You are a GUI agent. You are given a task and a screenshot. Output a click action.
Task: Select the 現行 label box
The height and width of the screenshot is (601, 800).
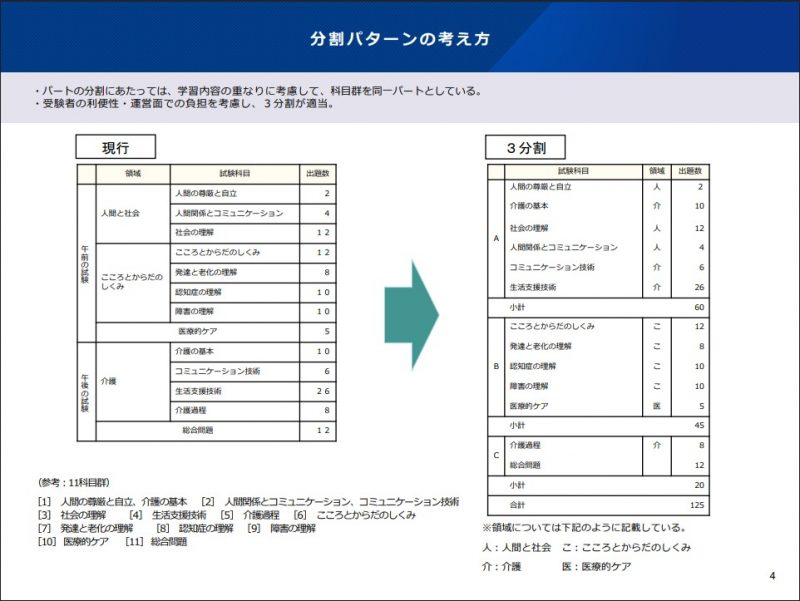[116, 147]
